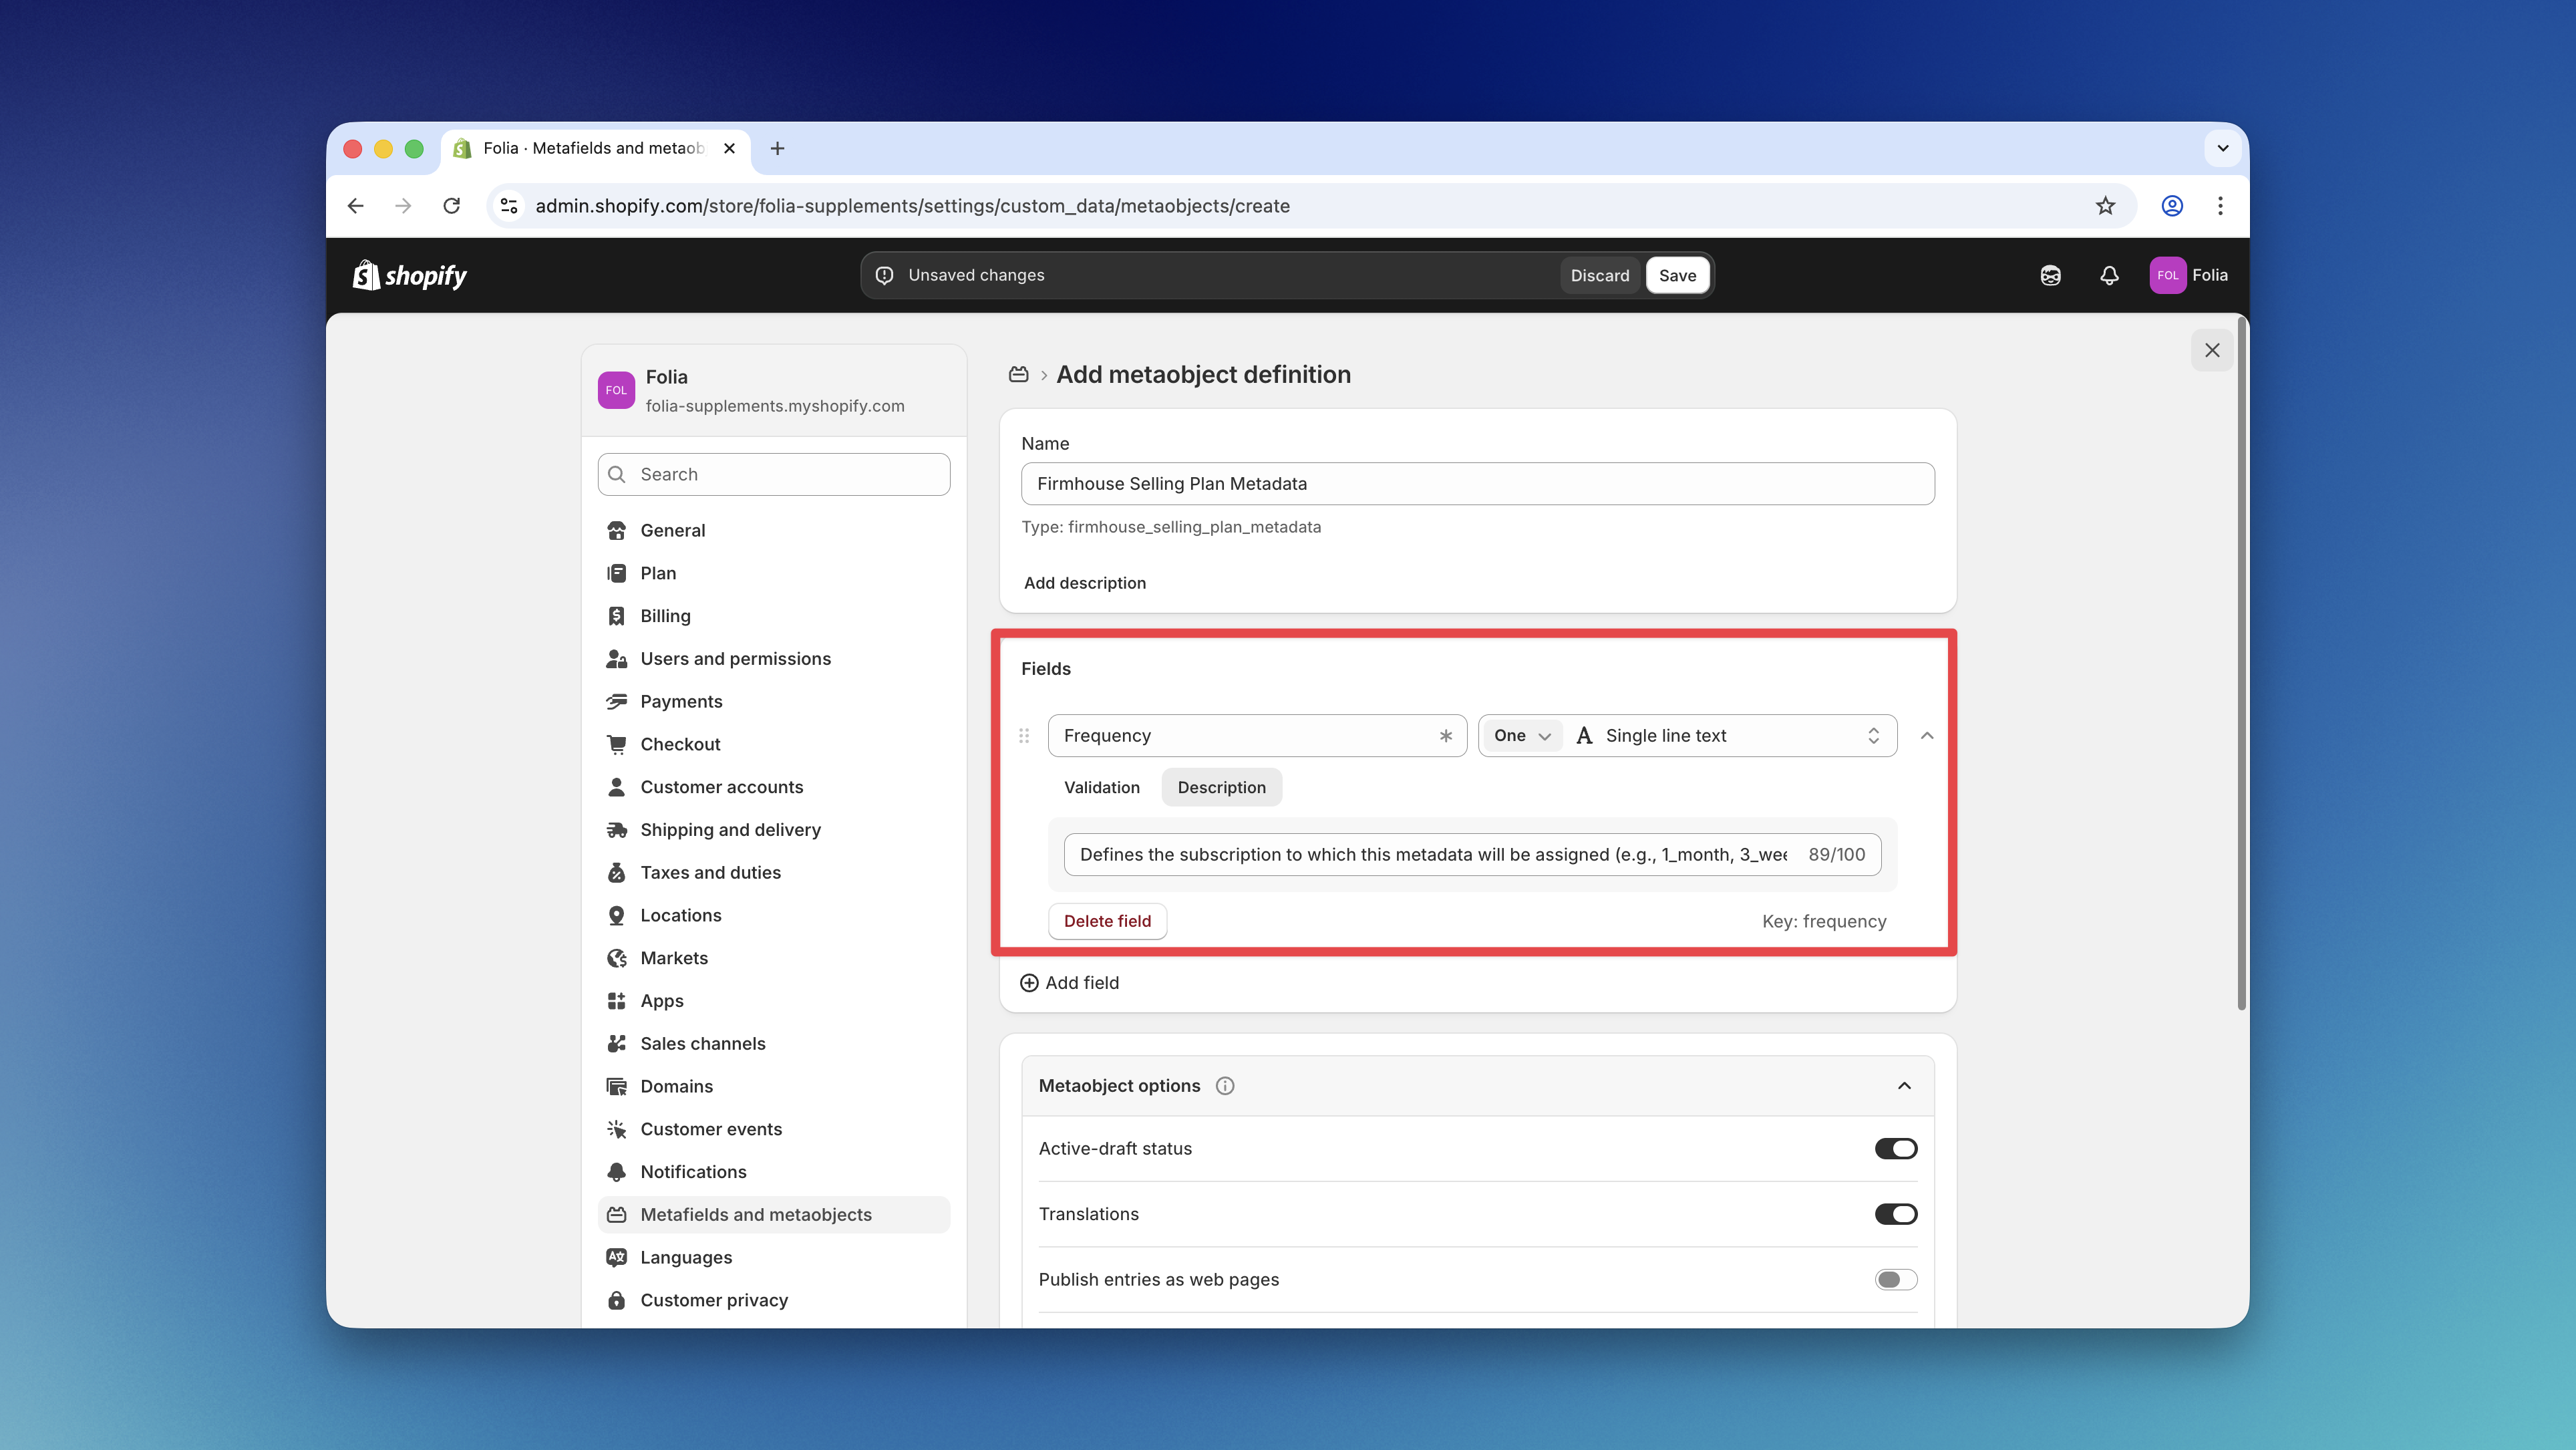2576x1450 pixels.
Task: Go to Plan settings
Action: [774, 573]
